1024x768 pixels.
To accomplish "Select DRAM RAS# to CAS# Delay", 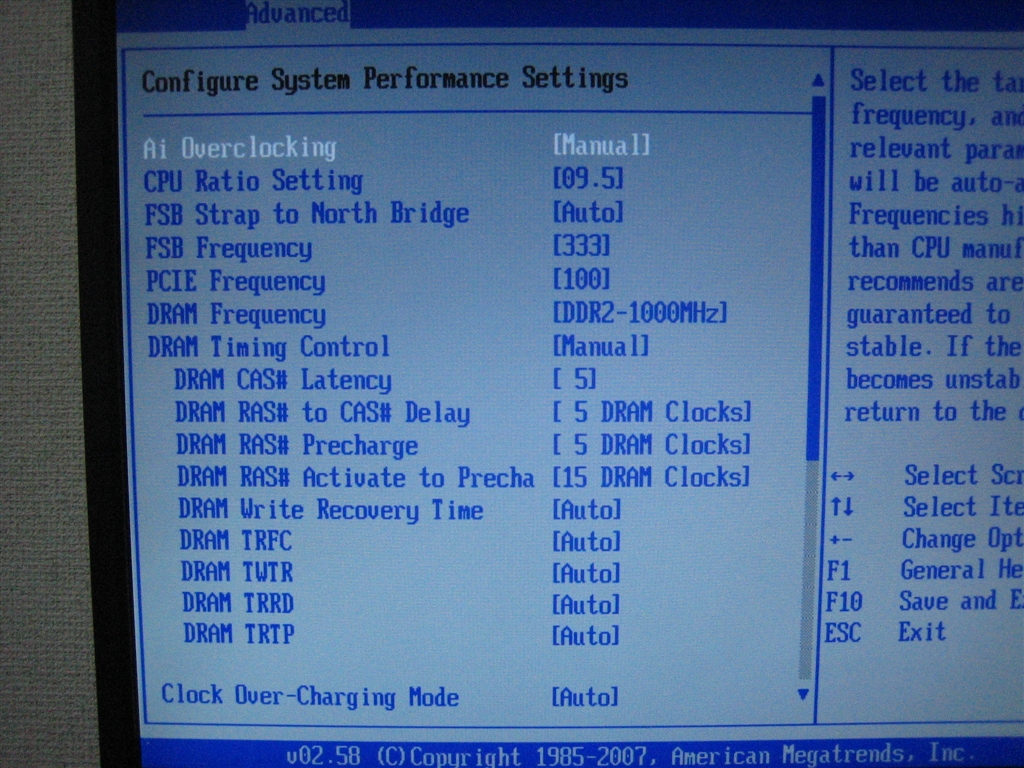I will tap(323, 413).
